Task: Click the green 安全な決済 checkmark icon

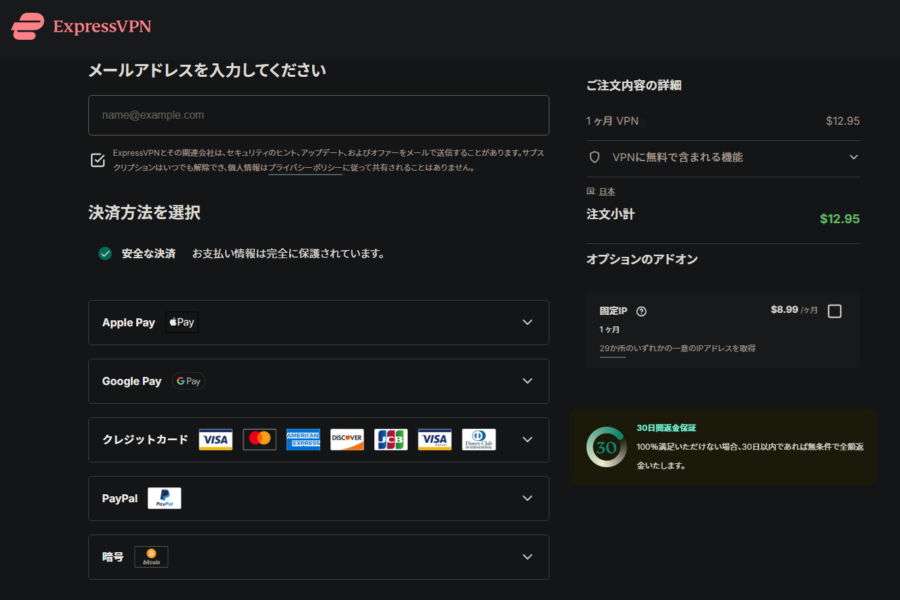Action: 105,253
